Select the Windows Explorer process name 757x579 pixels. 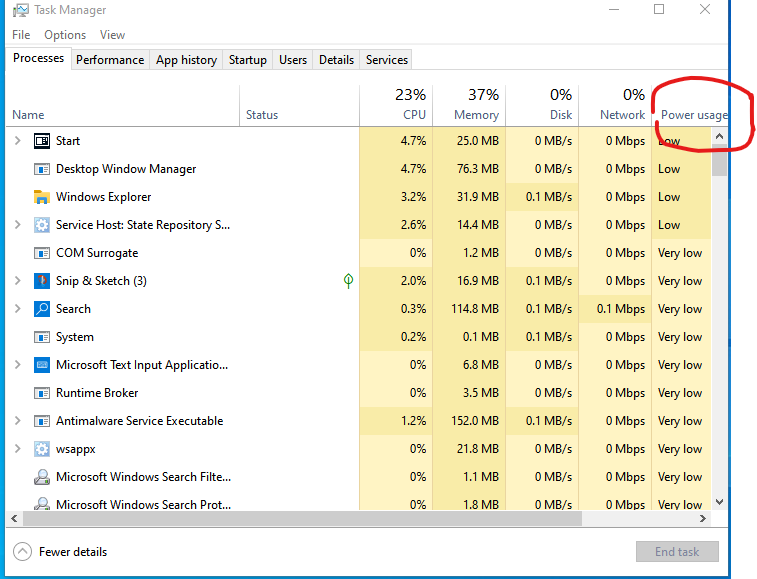coord(103,197)
